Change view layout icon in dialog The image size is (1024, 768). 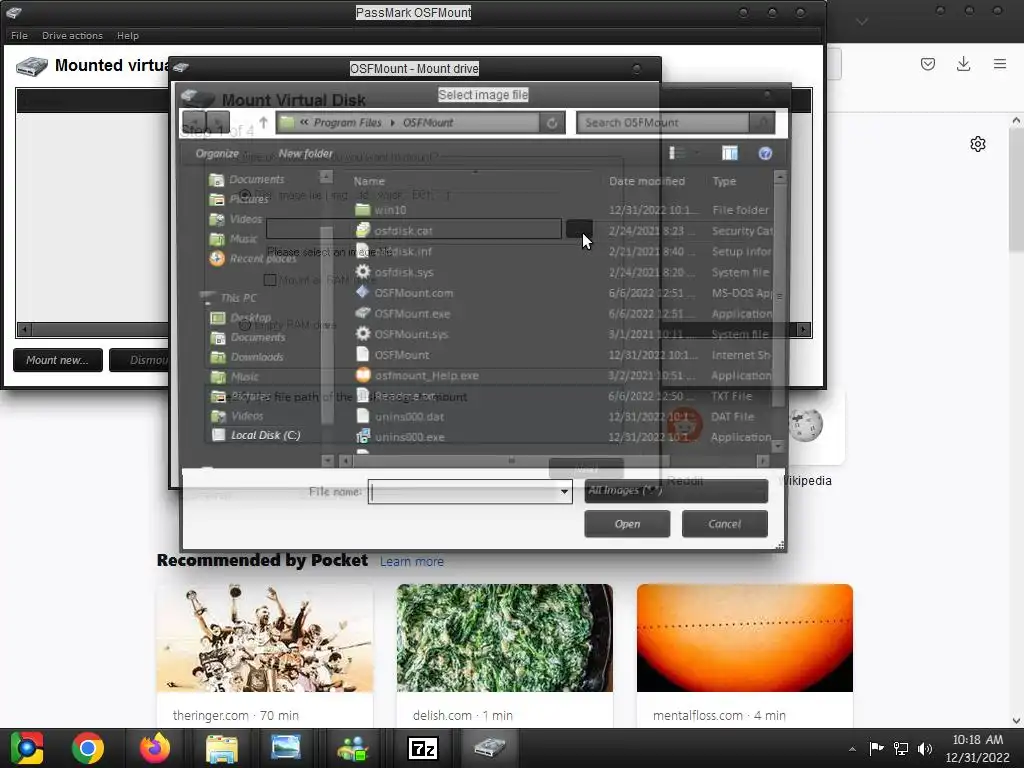coord(676,153)
